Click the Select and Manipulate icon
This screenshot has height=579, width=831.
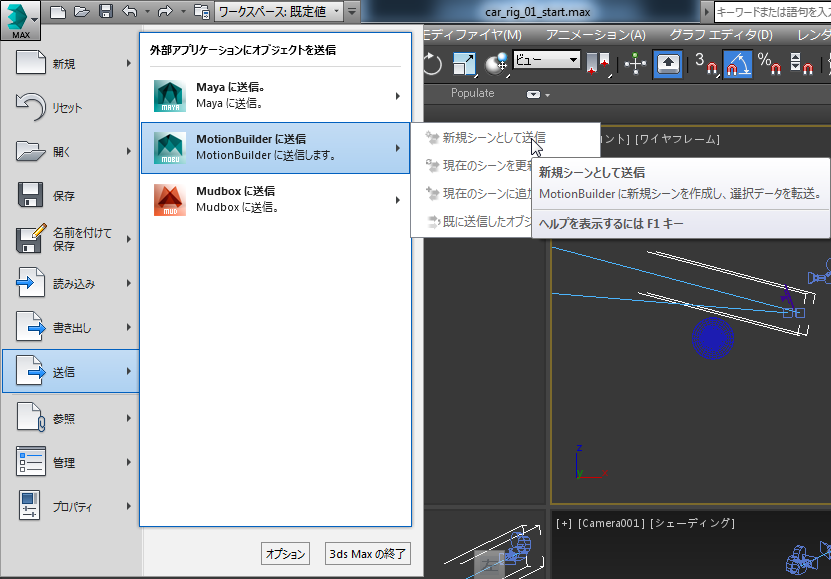pyautogui.click(x=635, y=65)
